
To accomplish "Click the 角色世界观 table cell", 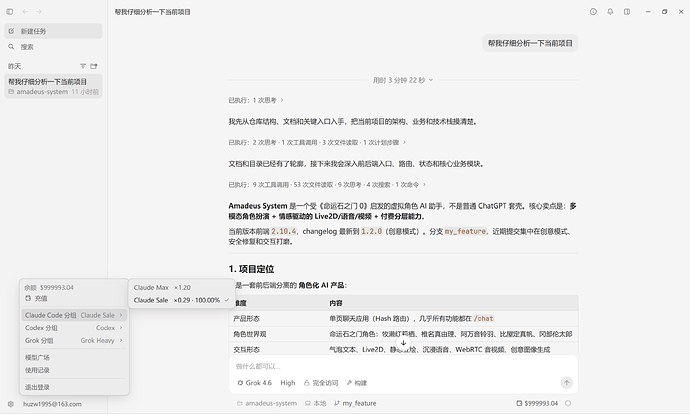I will 250,334.
